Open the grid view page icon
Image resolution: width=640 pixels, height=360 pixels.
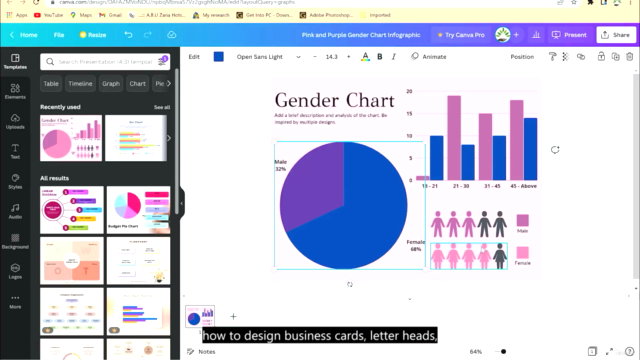coord(592,351)
